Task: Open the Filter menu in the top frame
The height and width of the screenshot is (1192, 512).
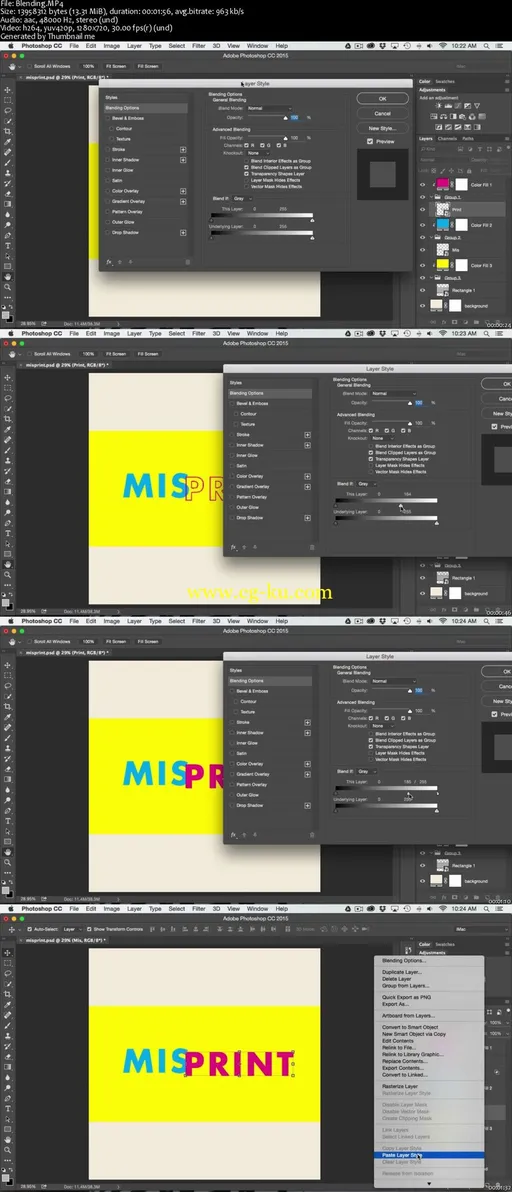Action: [198, 46]
